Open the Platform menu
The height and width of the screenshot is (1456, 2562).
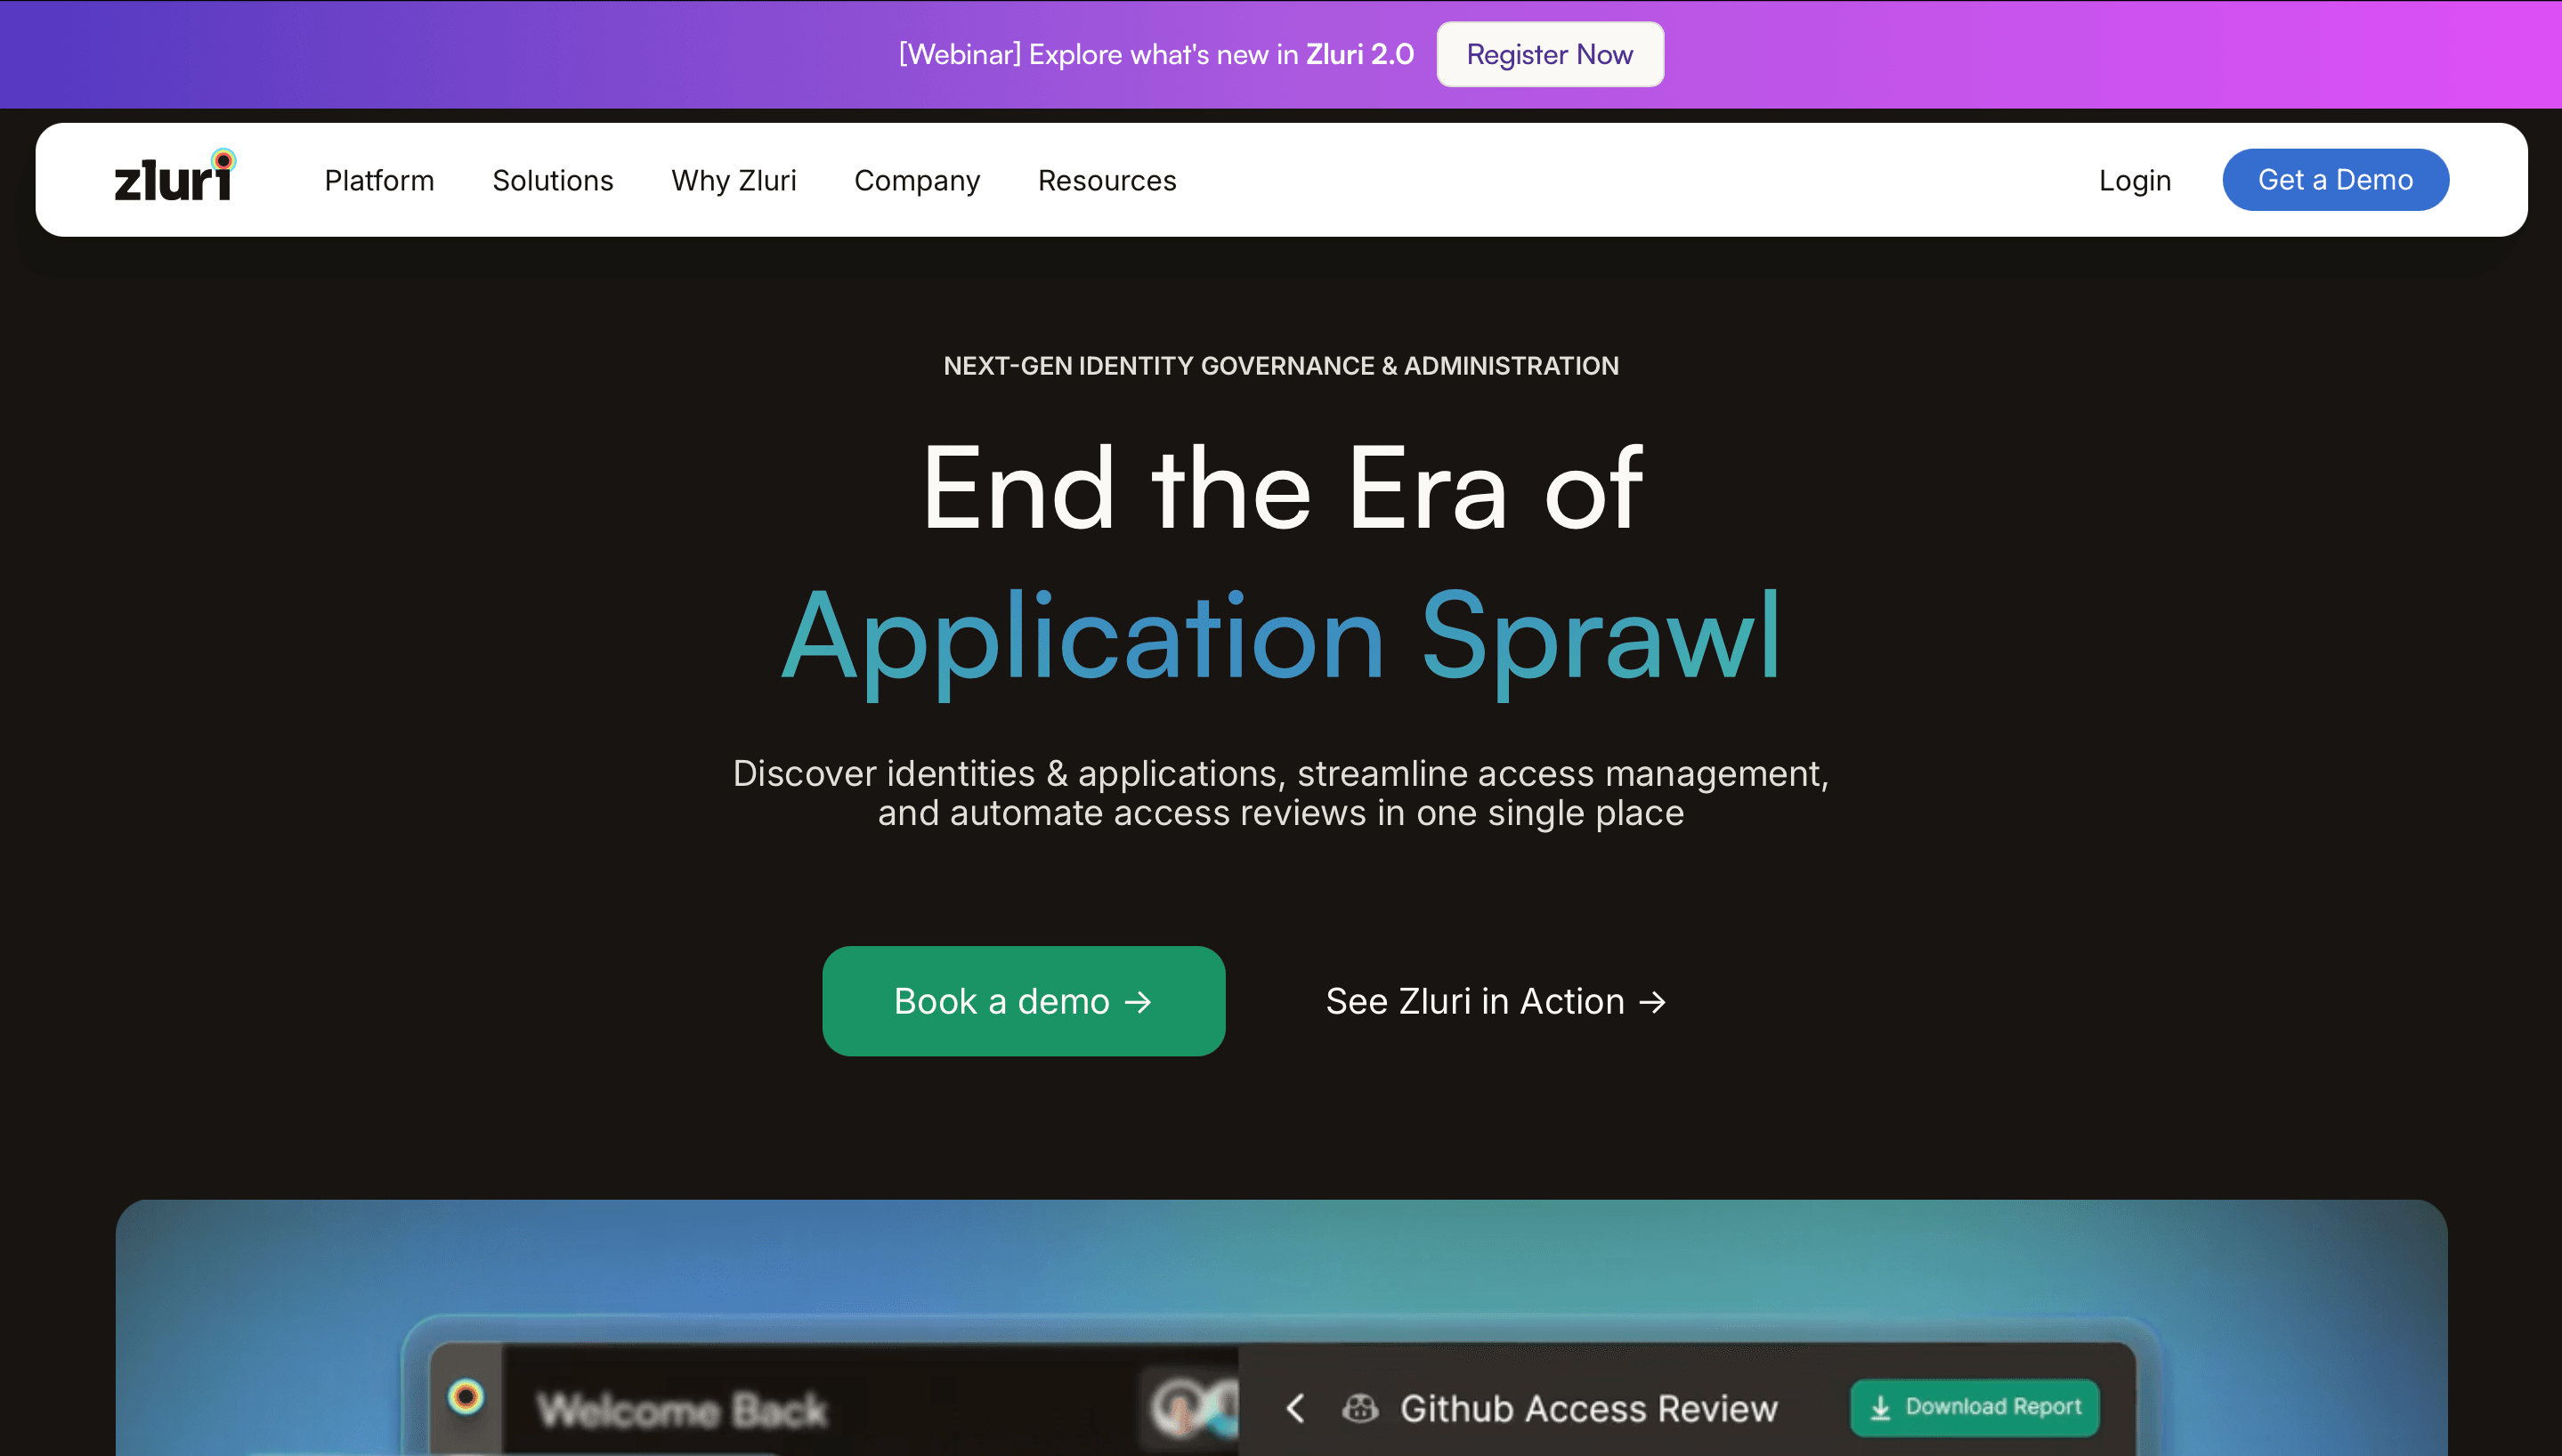pos(379,180)
